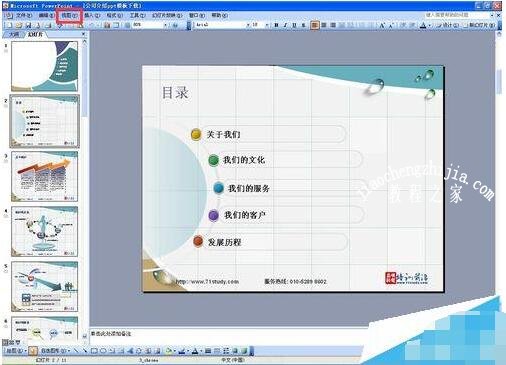This screenshot has height=365, width=506.
Task: Toggle text Shadow formatting
Action: [x=303, y=25]
